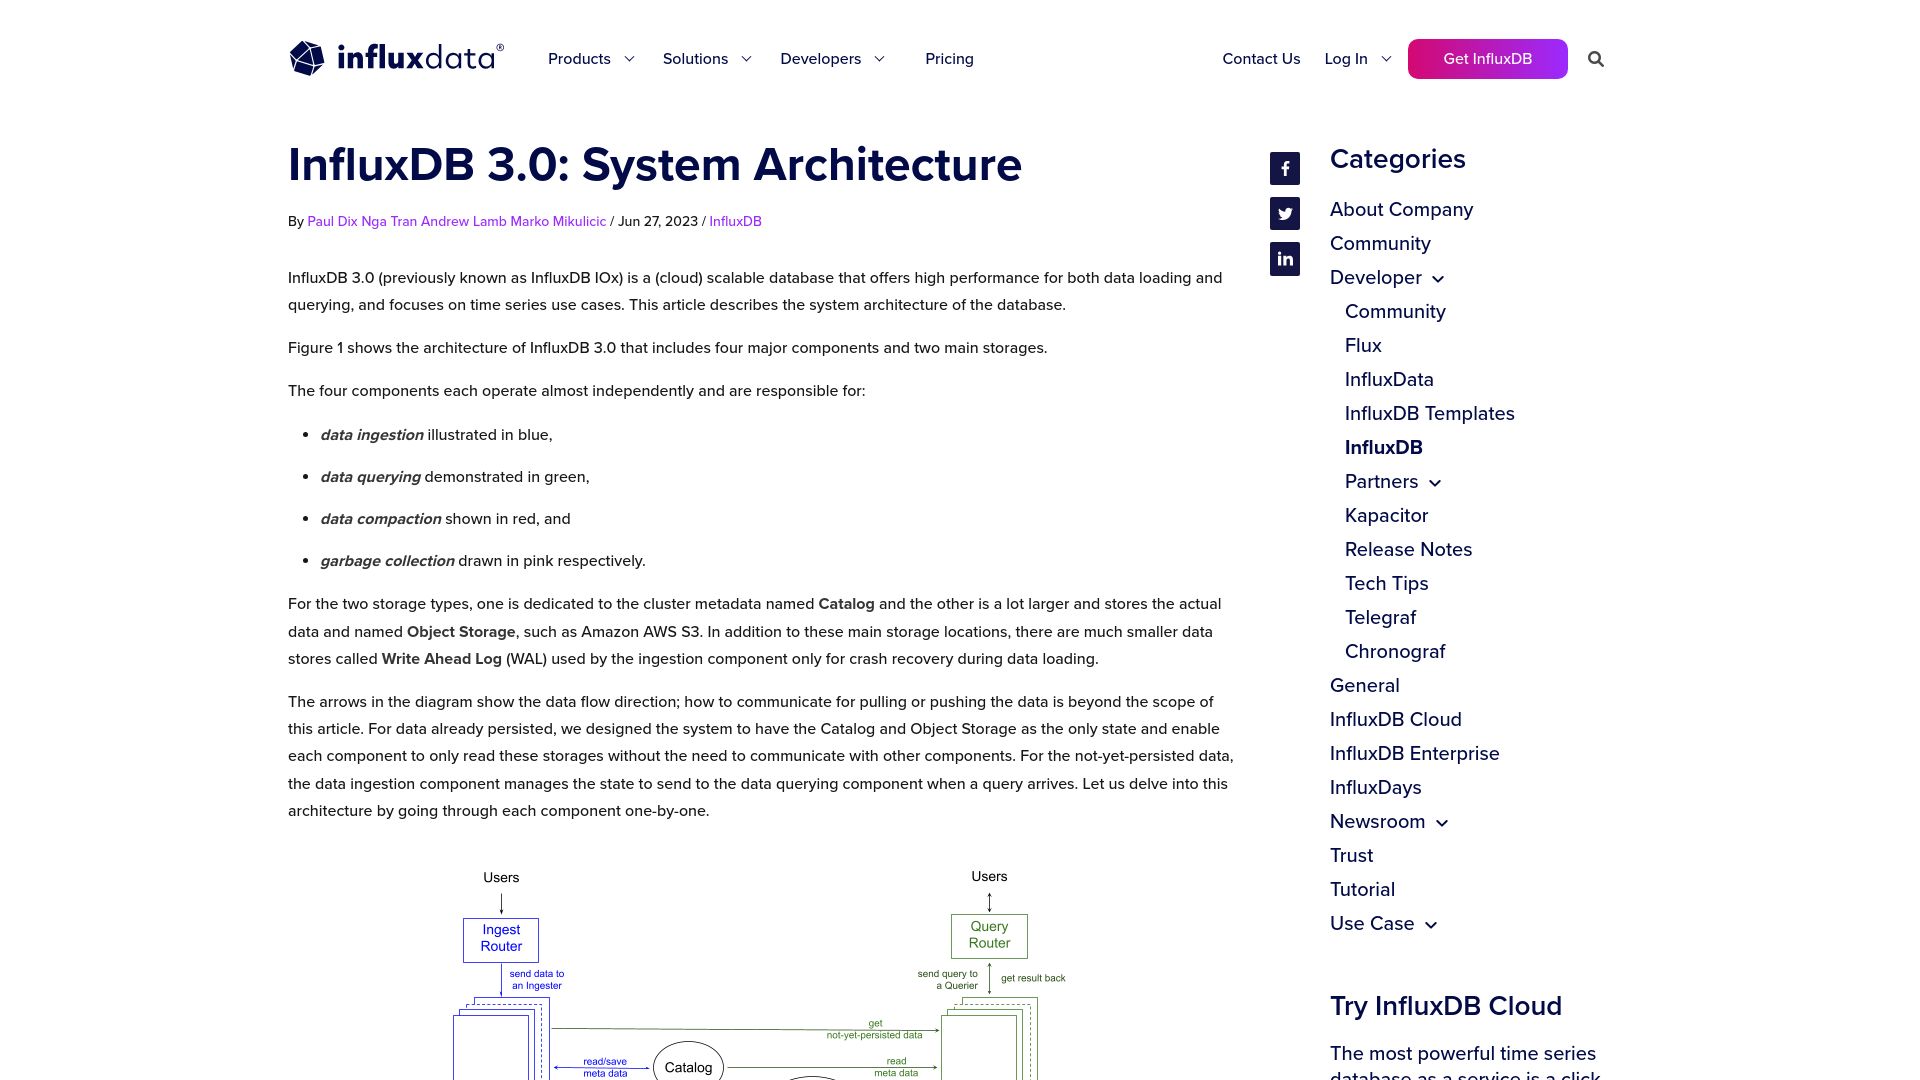1920x1080 pixels.
Task: Open the General category
Action: pos(1364,685)
